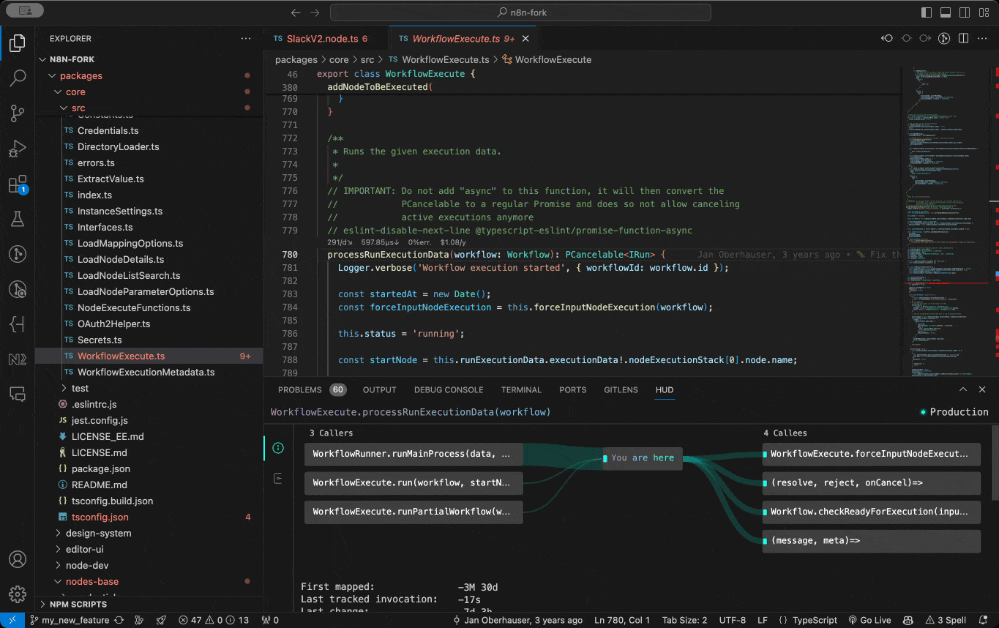
Task: Open the Extensions view
Action: click(17, 184)
